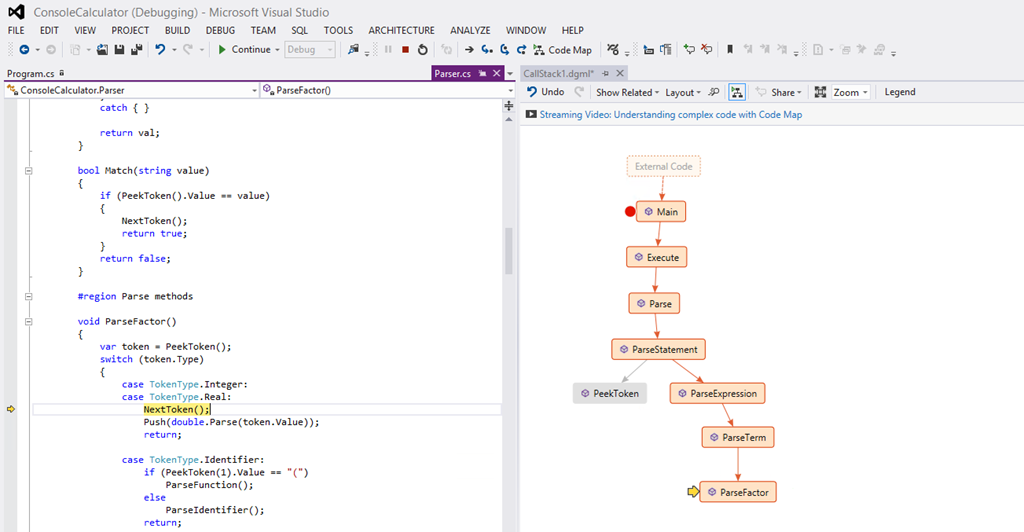Image resolution: width=1024 pixels, height=532 pixels.
Task: Collapse the Match method outline
Action: (29, 170)
